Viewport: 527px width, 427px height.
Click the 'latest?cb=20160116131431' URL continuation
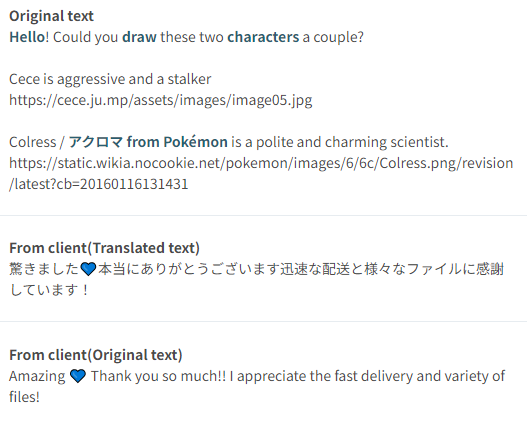point(98,184)
